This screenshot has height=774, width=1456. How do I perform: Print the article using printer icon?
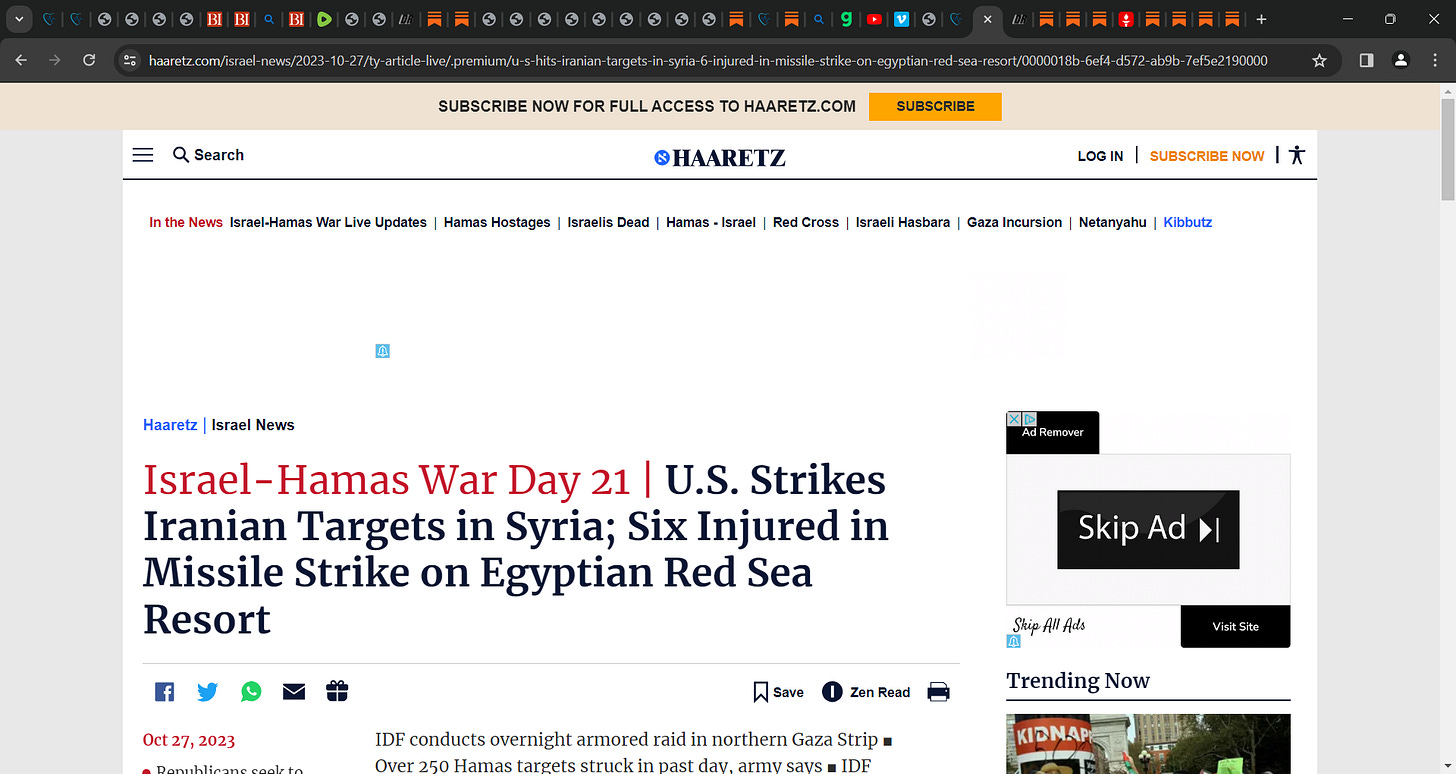[x=938, y=692]
